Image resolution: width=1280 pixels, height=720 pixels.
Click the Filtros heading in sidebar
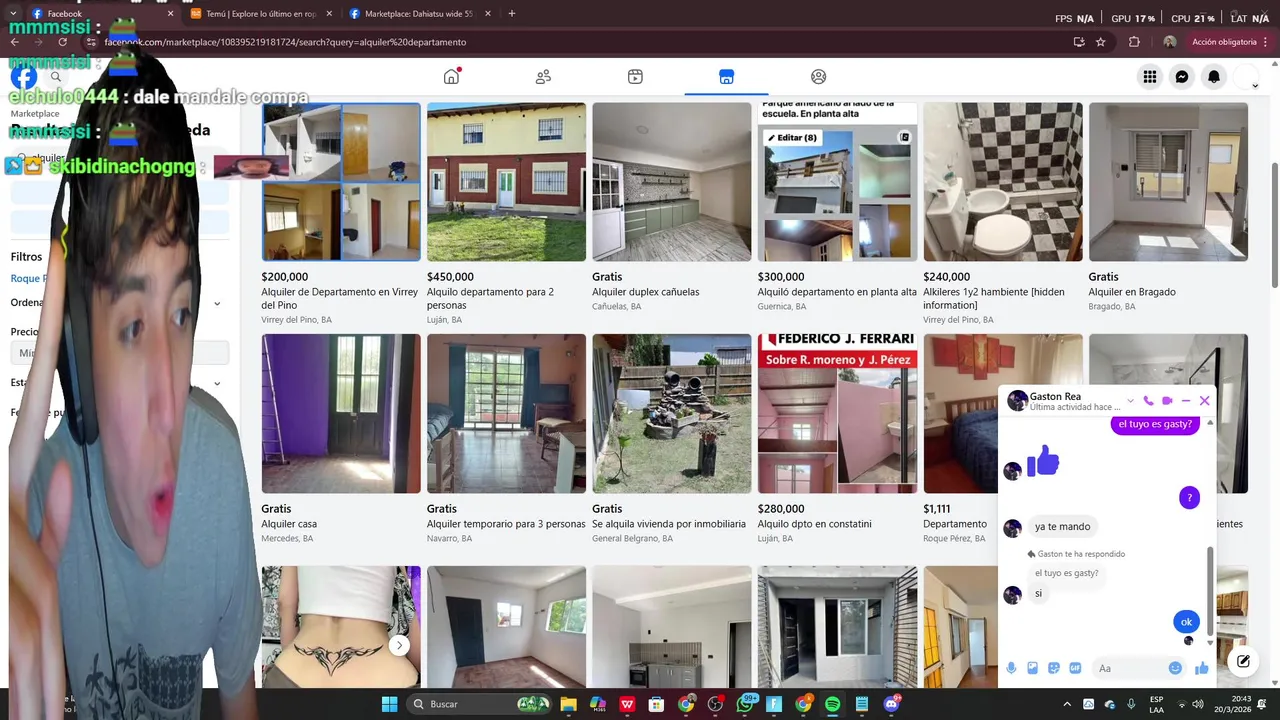(x=26, y=257)
